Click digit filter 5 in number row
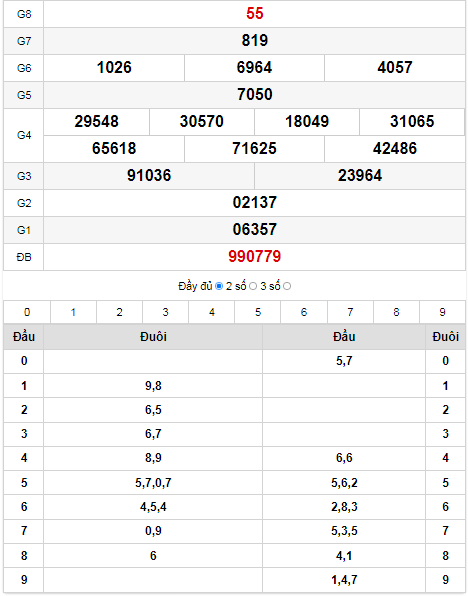This screenshot has height=596, width=468. (x=258, y=312)
